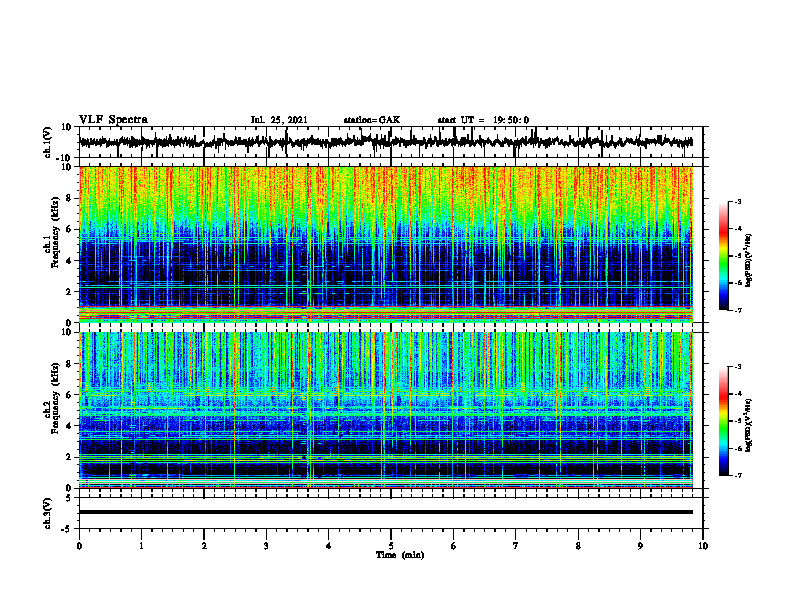The width and height of the screenshot is (792, 612).
Task: Click the "-3" tick on upper colorbar
Action: (x=738, y=201)
